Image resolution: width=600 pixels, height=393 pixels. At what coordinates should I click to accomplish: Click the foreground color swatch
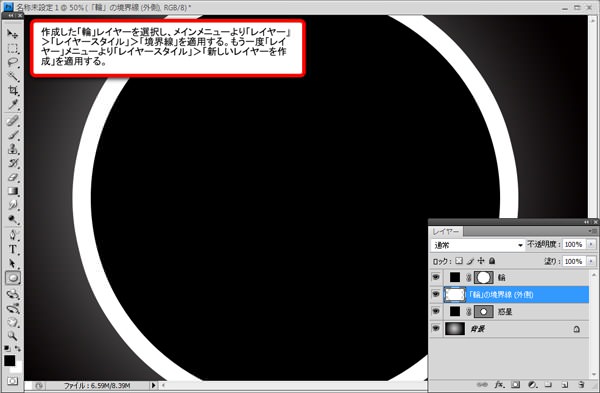point(10,360)
